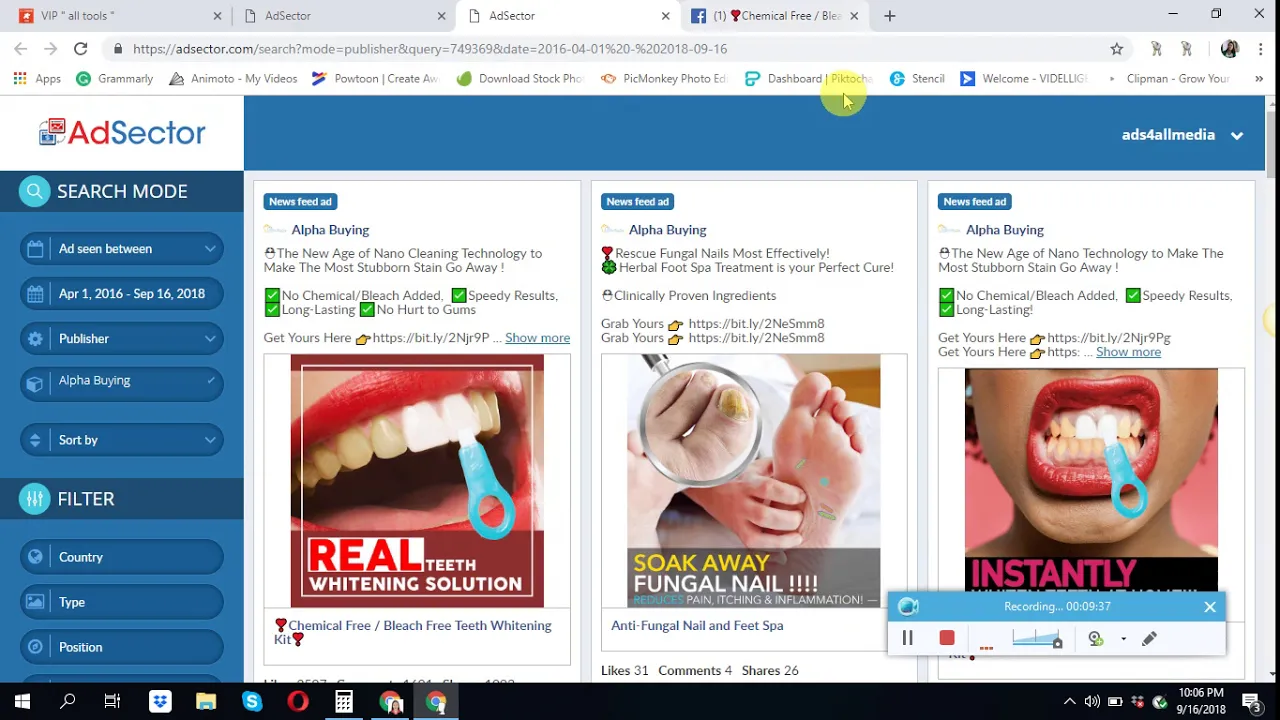Open the Stencil bookmark
1280x720 pixels.
[917, 78]
